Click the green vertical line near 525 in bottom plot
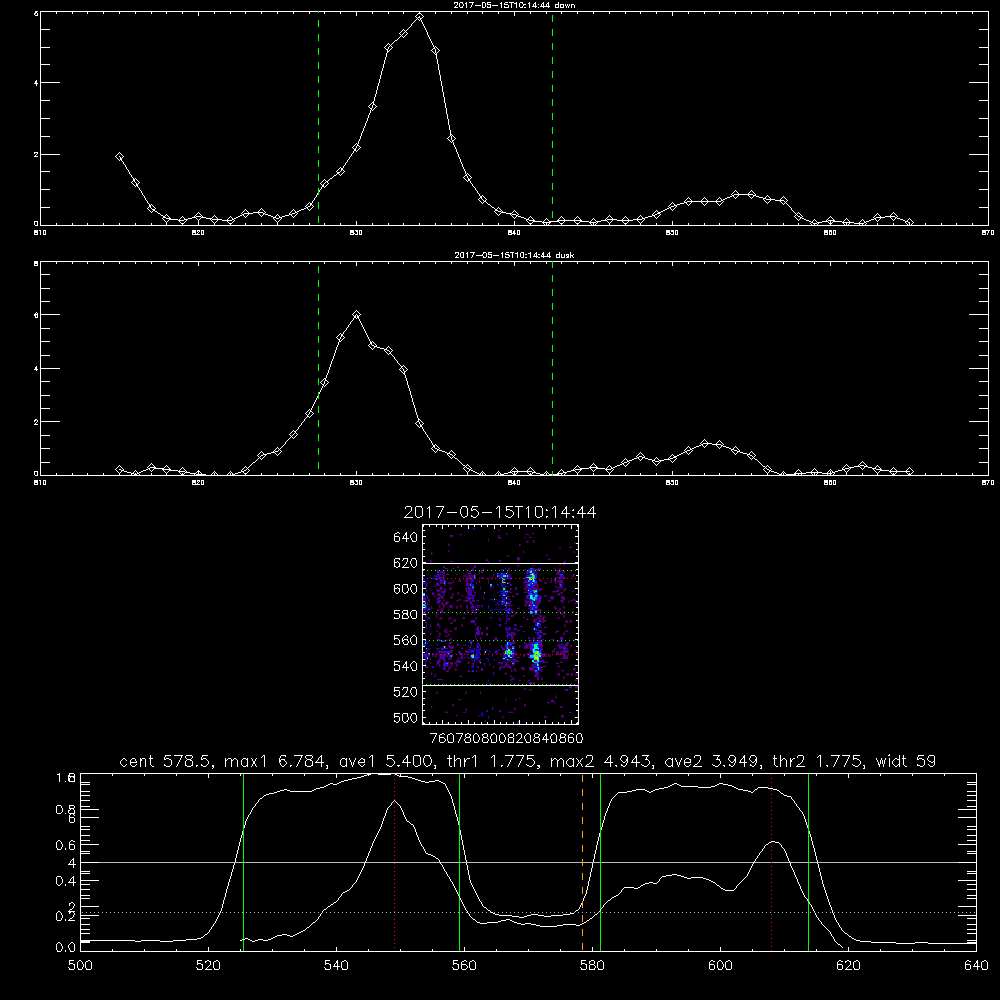The height and width of the screenshot is (1000, 1000). (243, 862)
